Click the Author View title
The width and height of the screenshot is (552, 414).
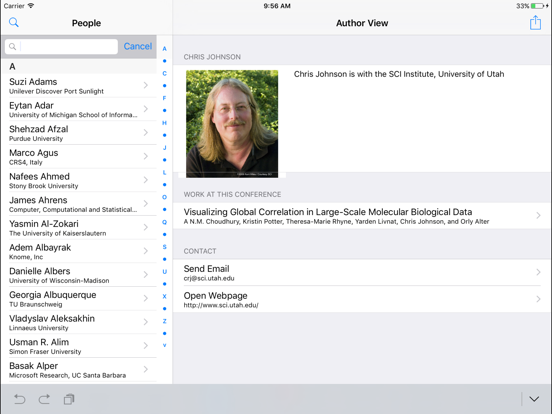(362, 23)
